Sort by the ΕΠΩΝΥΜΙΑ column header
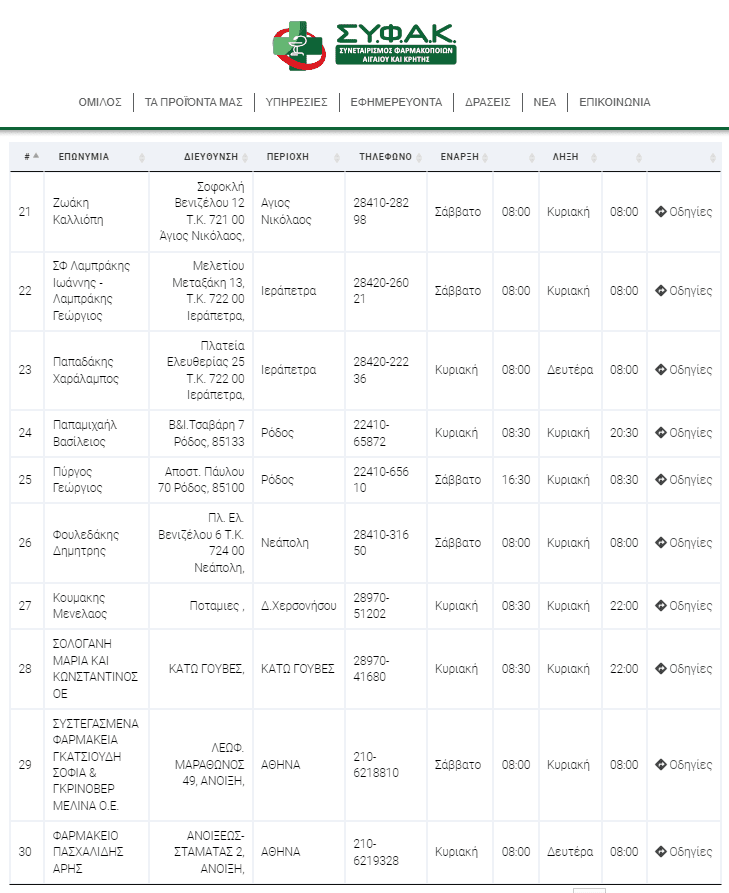Image resolution: width=729 pixels, height=893 pixels. 96,157
